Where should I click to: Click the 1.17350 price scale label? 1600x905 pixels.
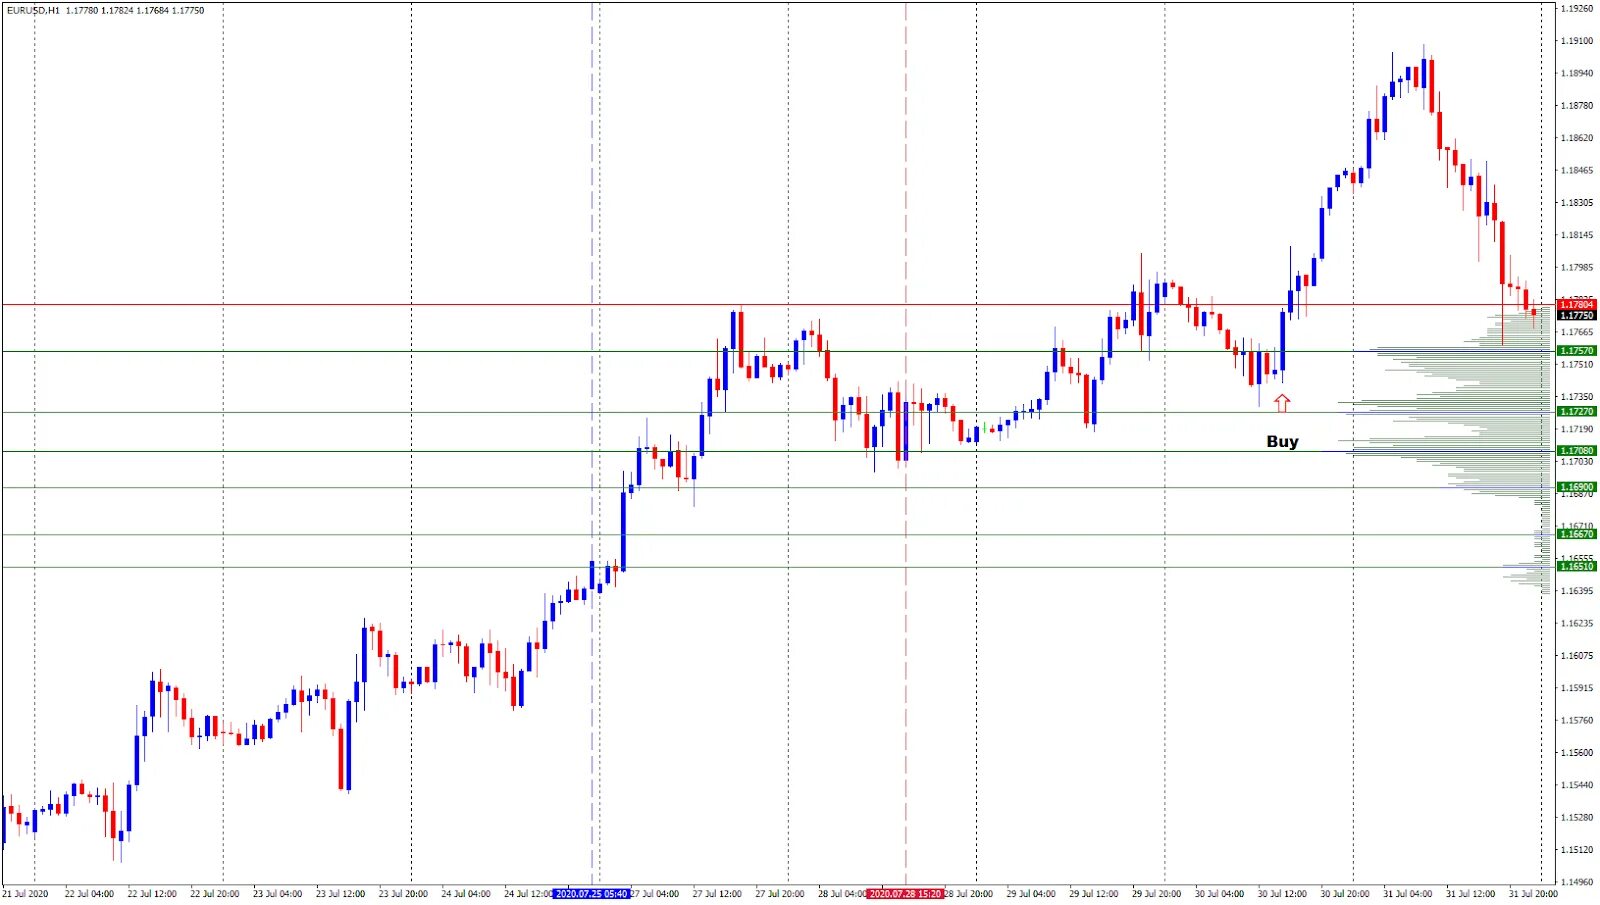click(x=1577, y=397)
